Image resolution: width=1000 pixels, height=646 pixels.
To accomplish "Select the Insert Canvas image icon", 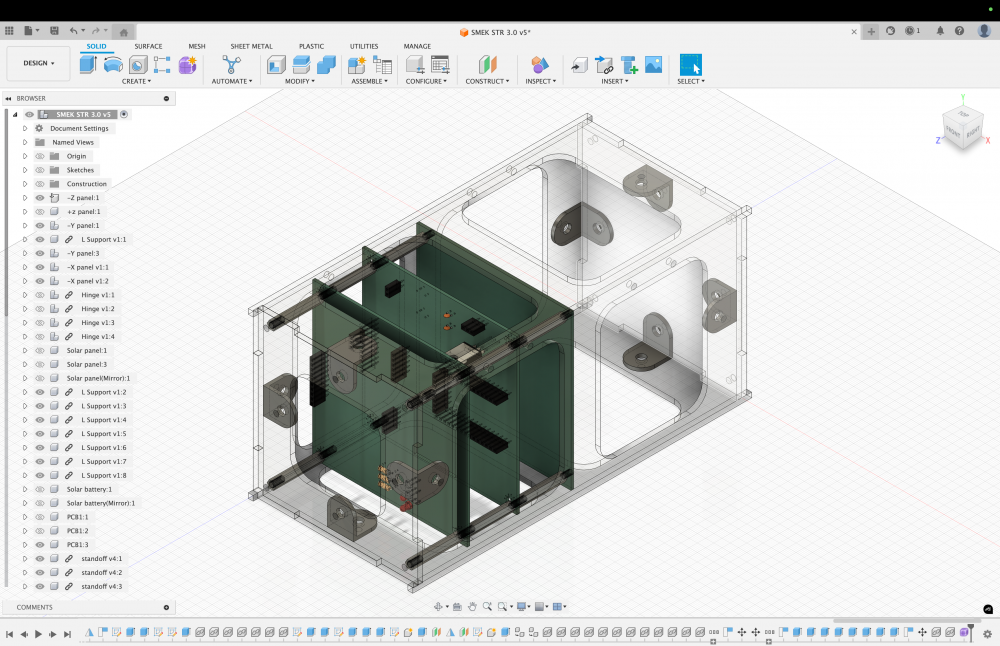I will pos(653,65).
